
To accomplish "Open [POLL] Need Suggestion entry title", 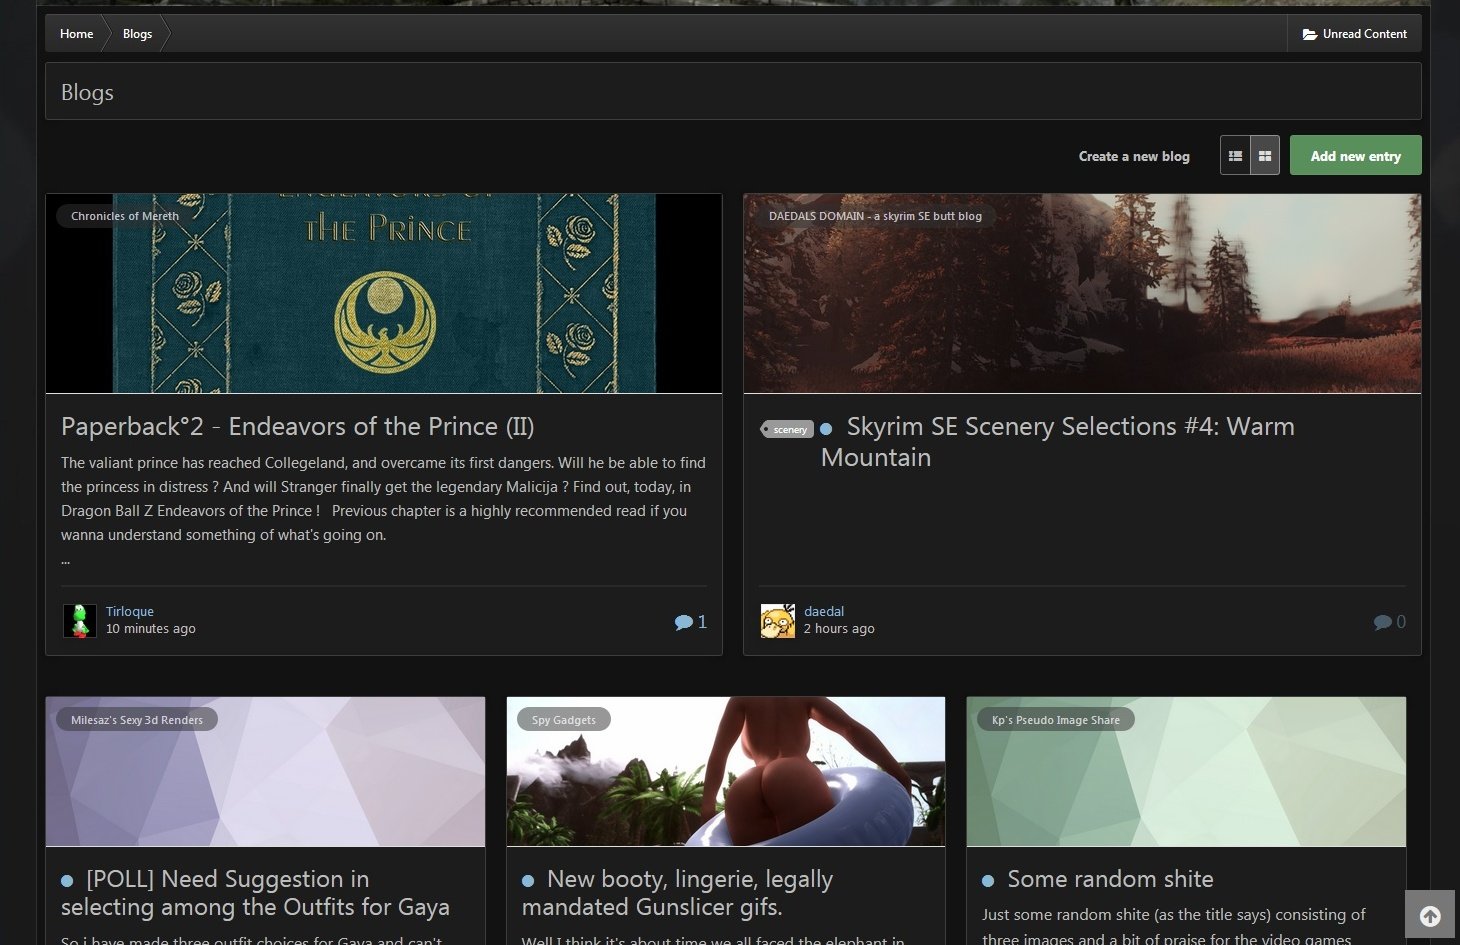I will click(255, 893).
